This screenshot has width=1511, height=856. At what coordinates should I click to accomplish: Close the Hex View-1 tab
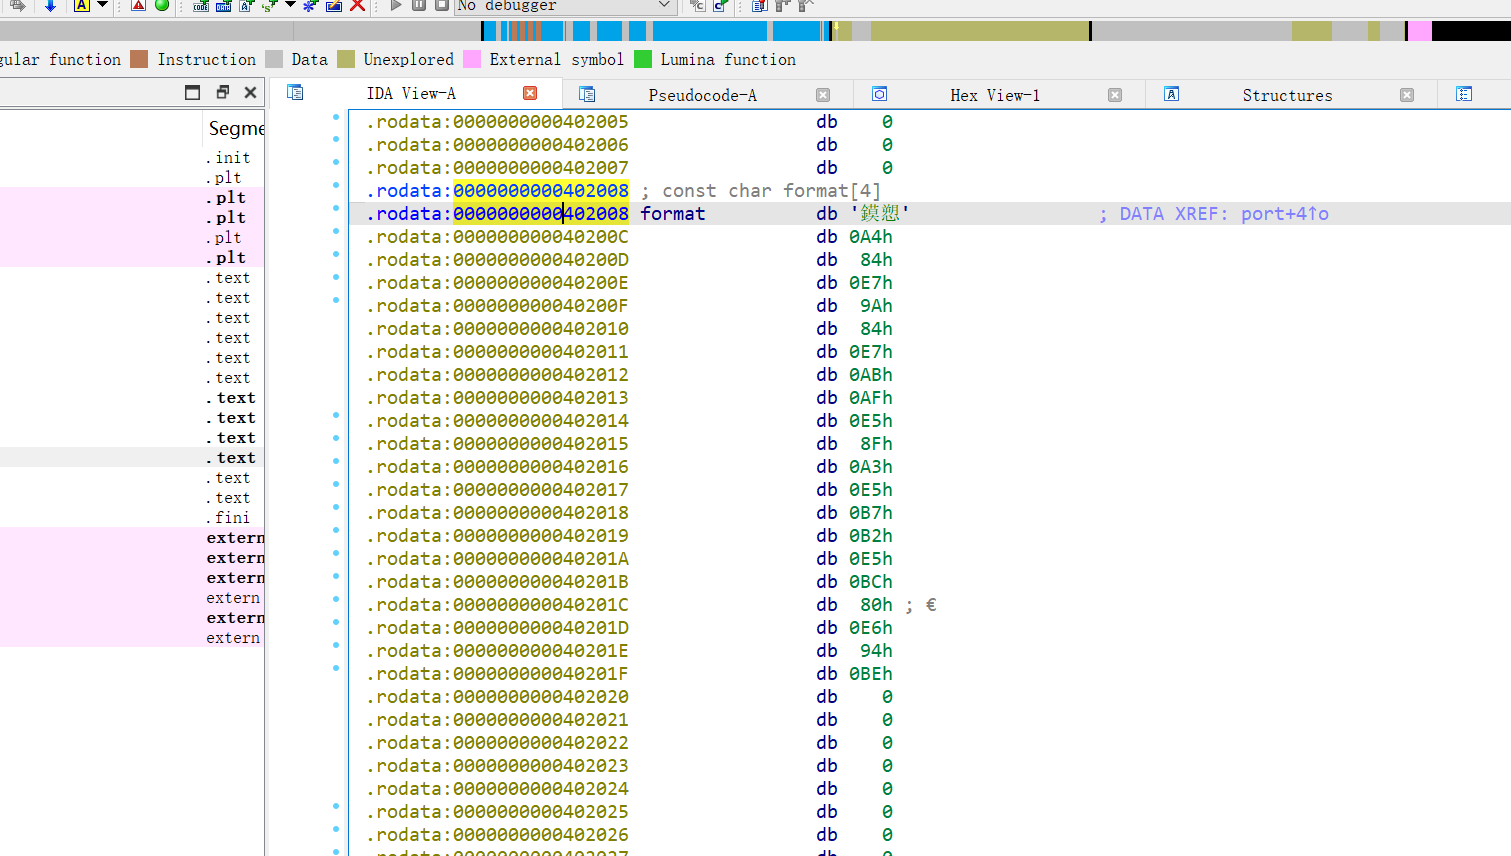[1115, 95]
